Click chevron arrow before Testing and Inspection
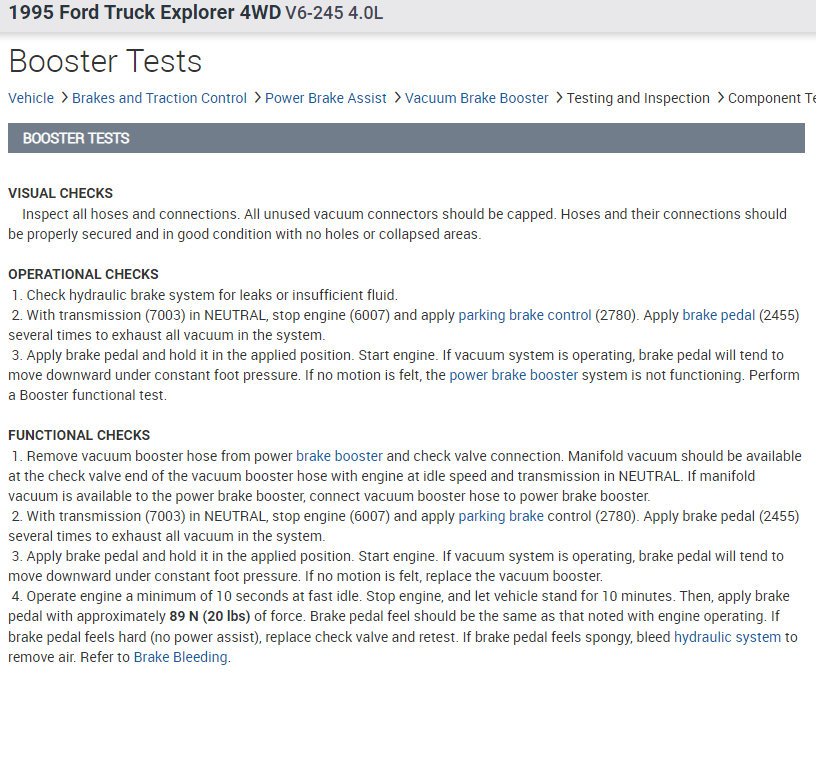Viewport: 816px width, 763px height. point(558,98)
